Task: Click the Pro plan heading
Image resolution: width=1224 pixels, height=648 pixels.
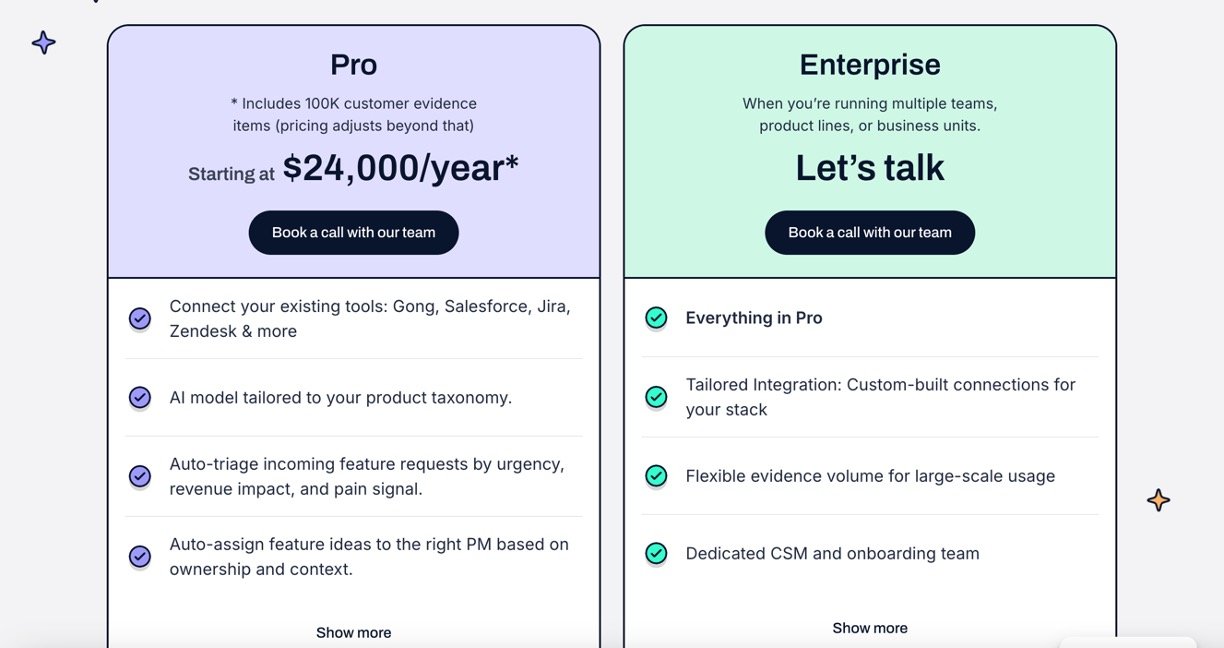Action: click(354, 65)
